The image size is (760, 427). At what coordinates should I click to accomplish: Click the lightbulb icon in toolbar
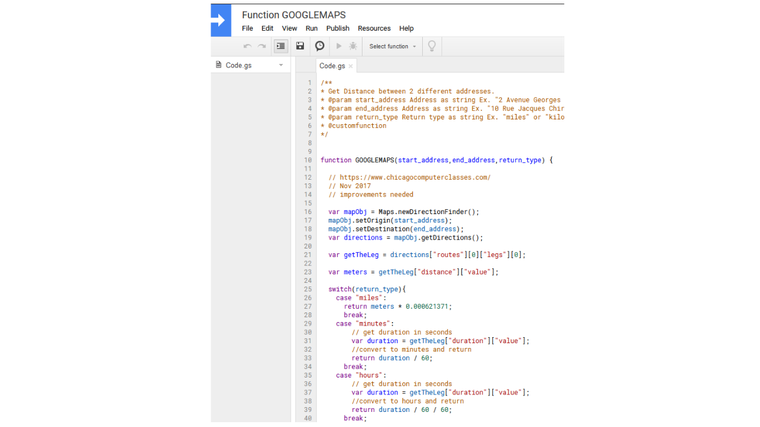[431, 46]
